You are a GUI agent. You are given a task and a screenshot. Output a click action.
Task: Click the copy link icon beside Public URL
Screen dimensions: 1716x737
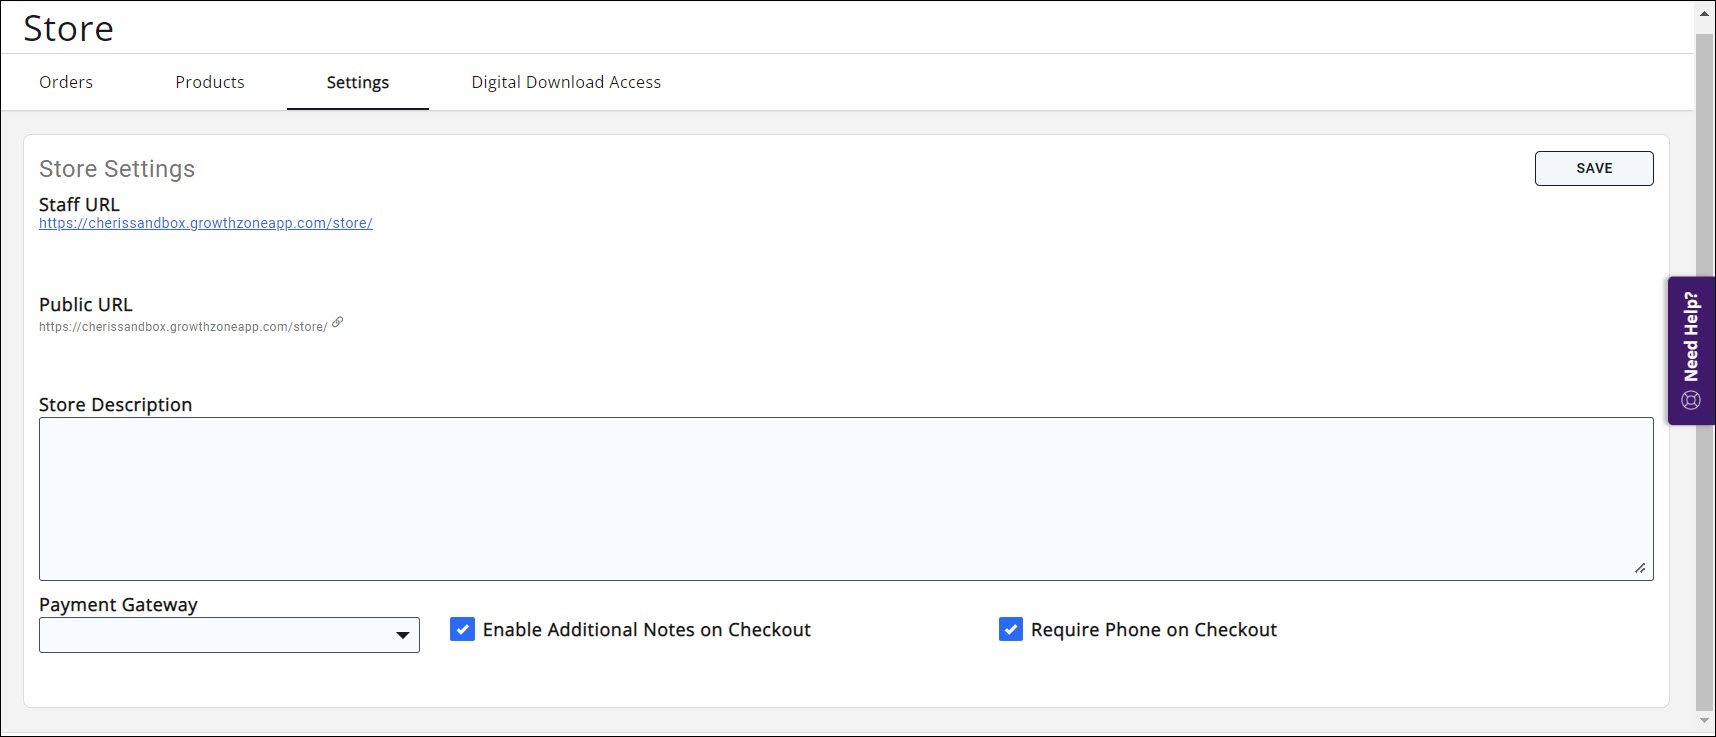(338, 322)
